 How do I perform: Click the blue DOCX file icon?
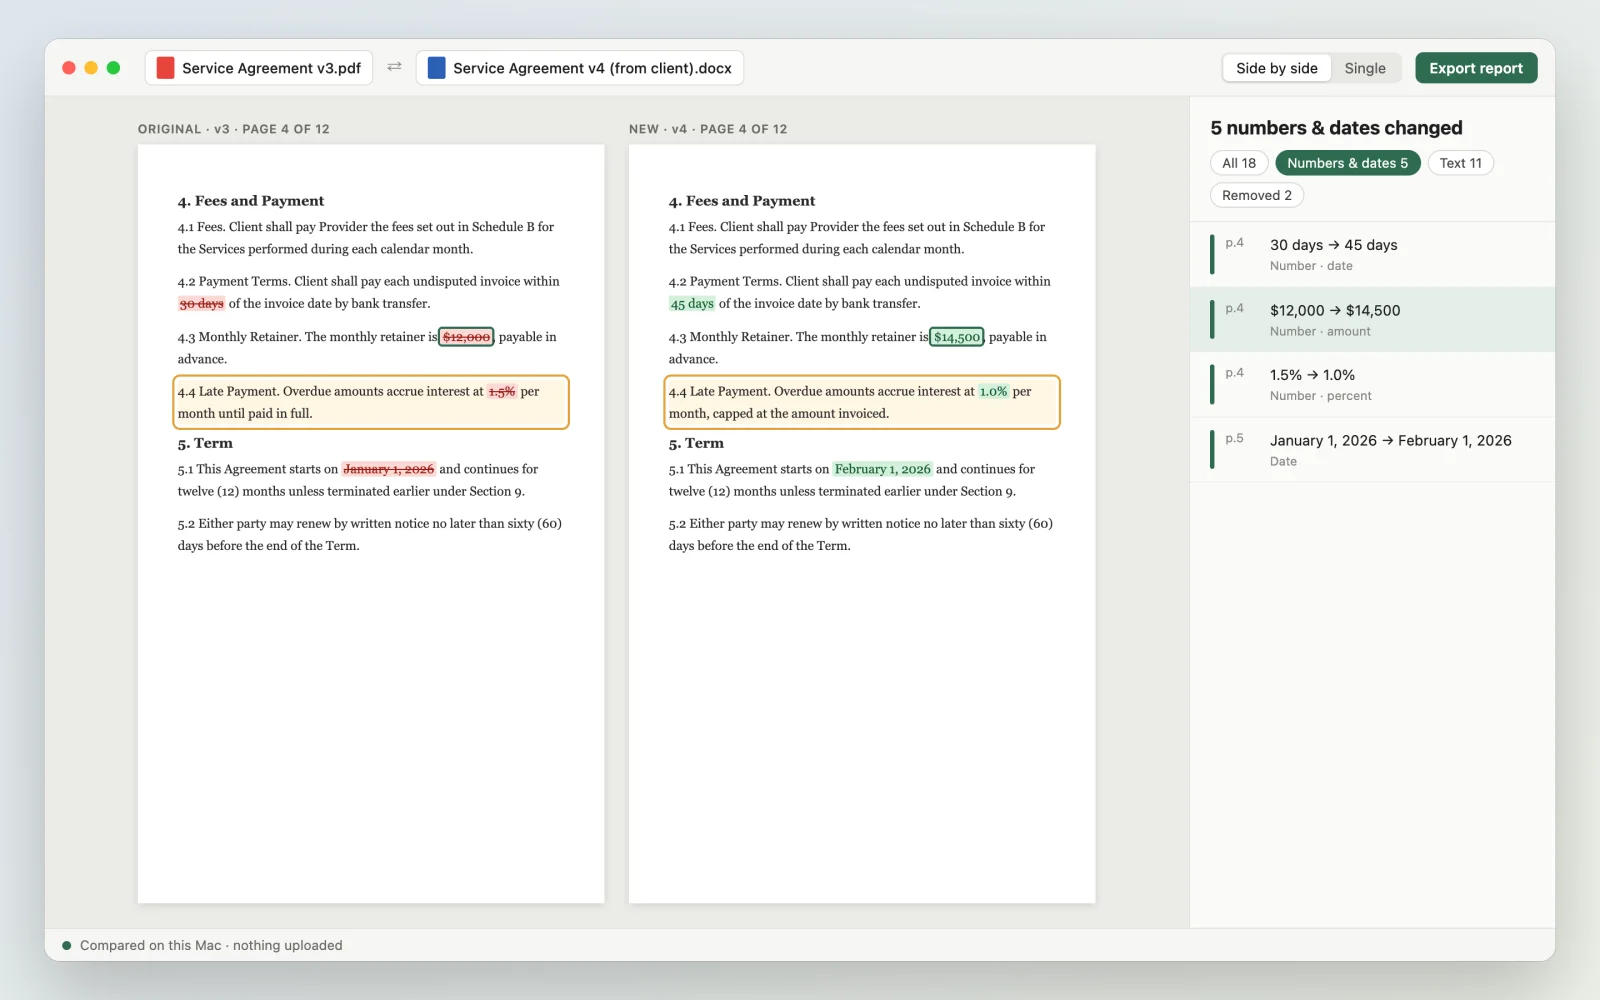pyautogui.click(x=436, y=68)
